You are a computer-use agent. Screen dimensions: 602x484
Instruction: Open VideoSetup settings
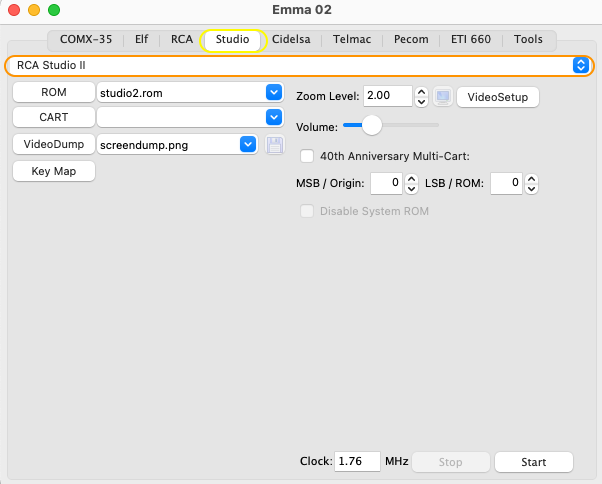498,97
